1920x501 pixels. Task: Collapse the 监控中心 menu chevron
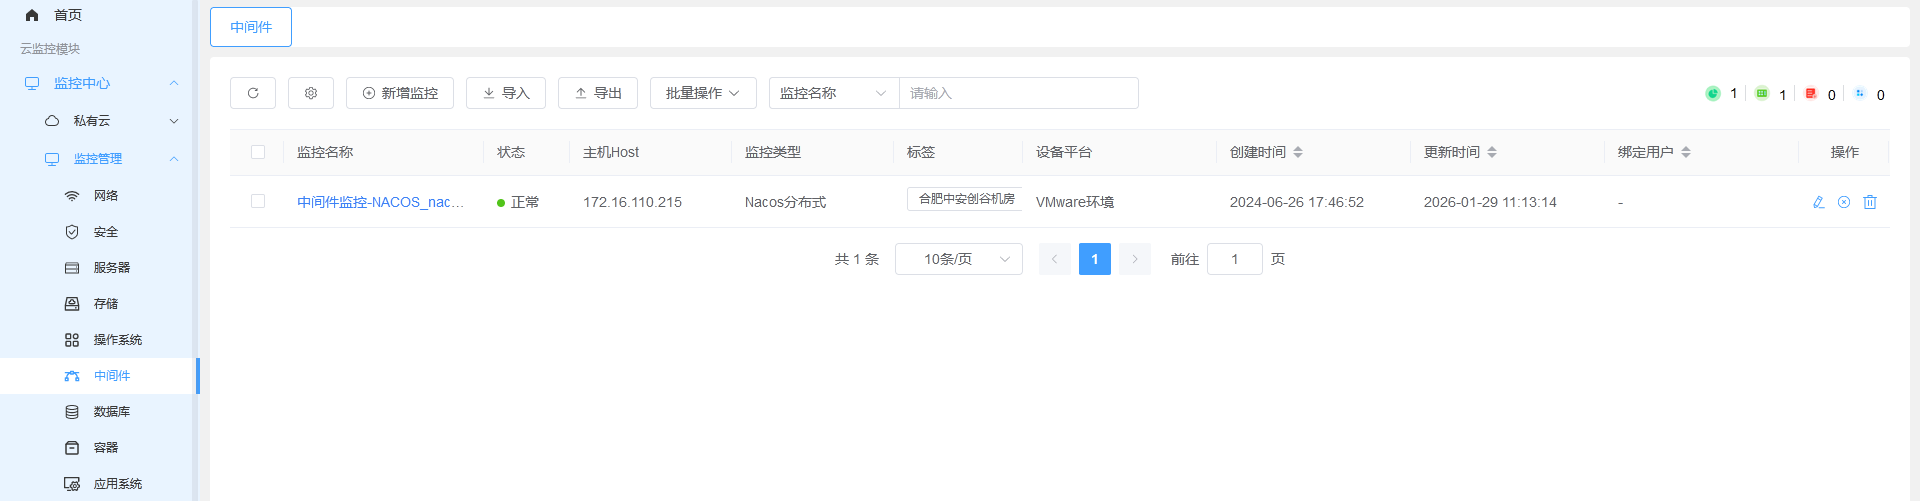pos(174,83)
